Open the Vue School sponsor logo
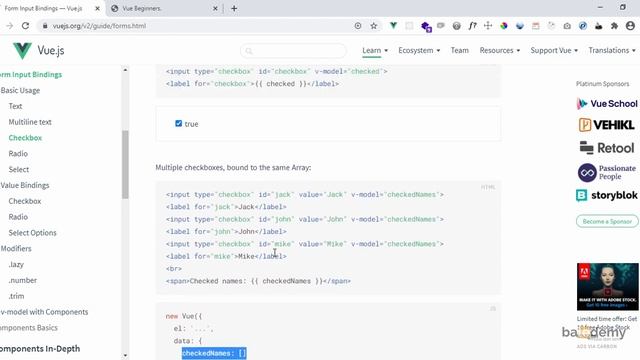 [607, 104]
